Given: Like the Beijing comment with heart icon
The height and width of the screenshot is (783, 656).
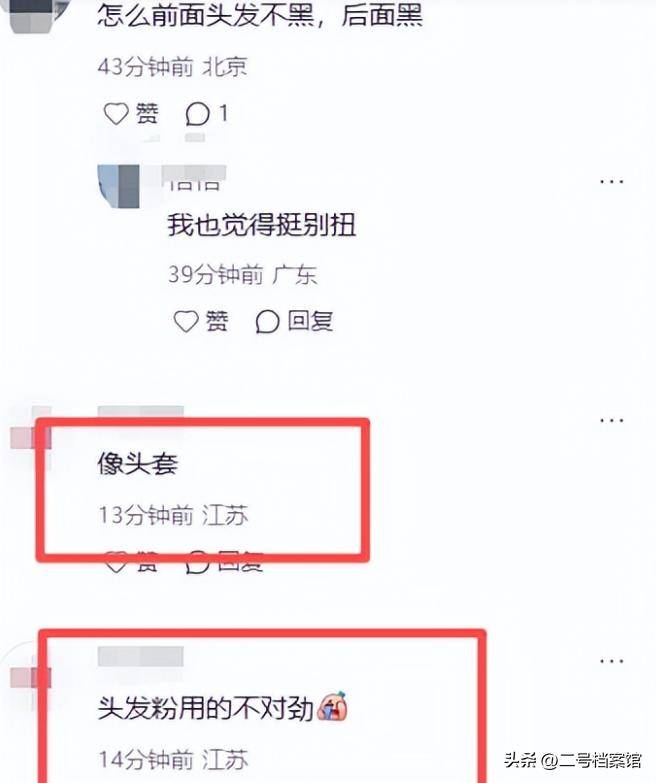Looking at the screenshot, I should pyautogui.click(x=116, y=113).
